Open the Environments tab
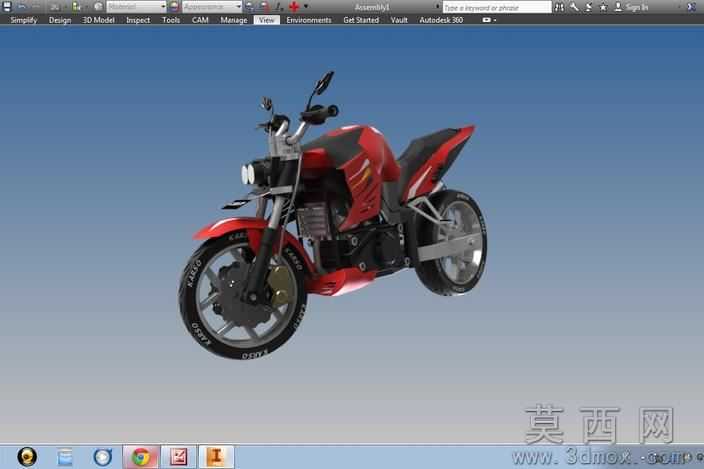Image resolution: width=704 pixels, height=469 pixels. 308,20
